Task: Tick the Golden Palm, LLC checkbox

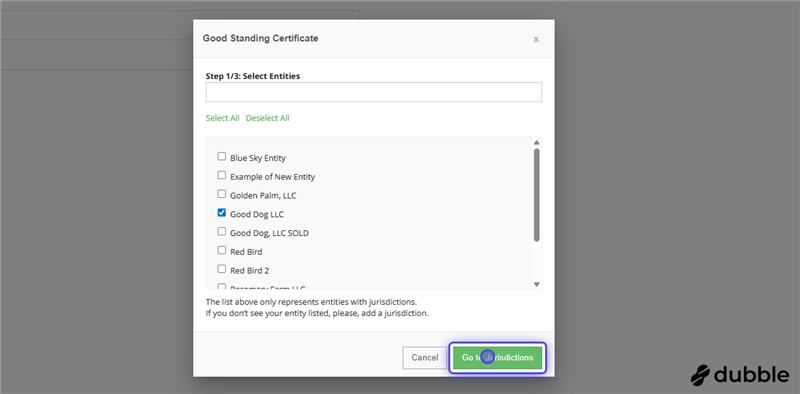Action: [x=221, y=194]
